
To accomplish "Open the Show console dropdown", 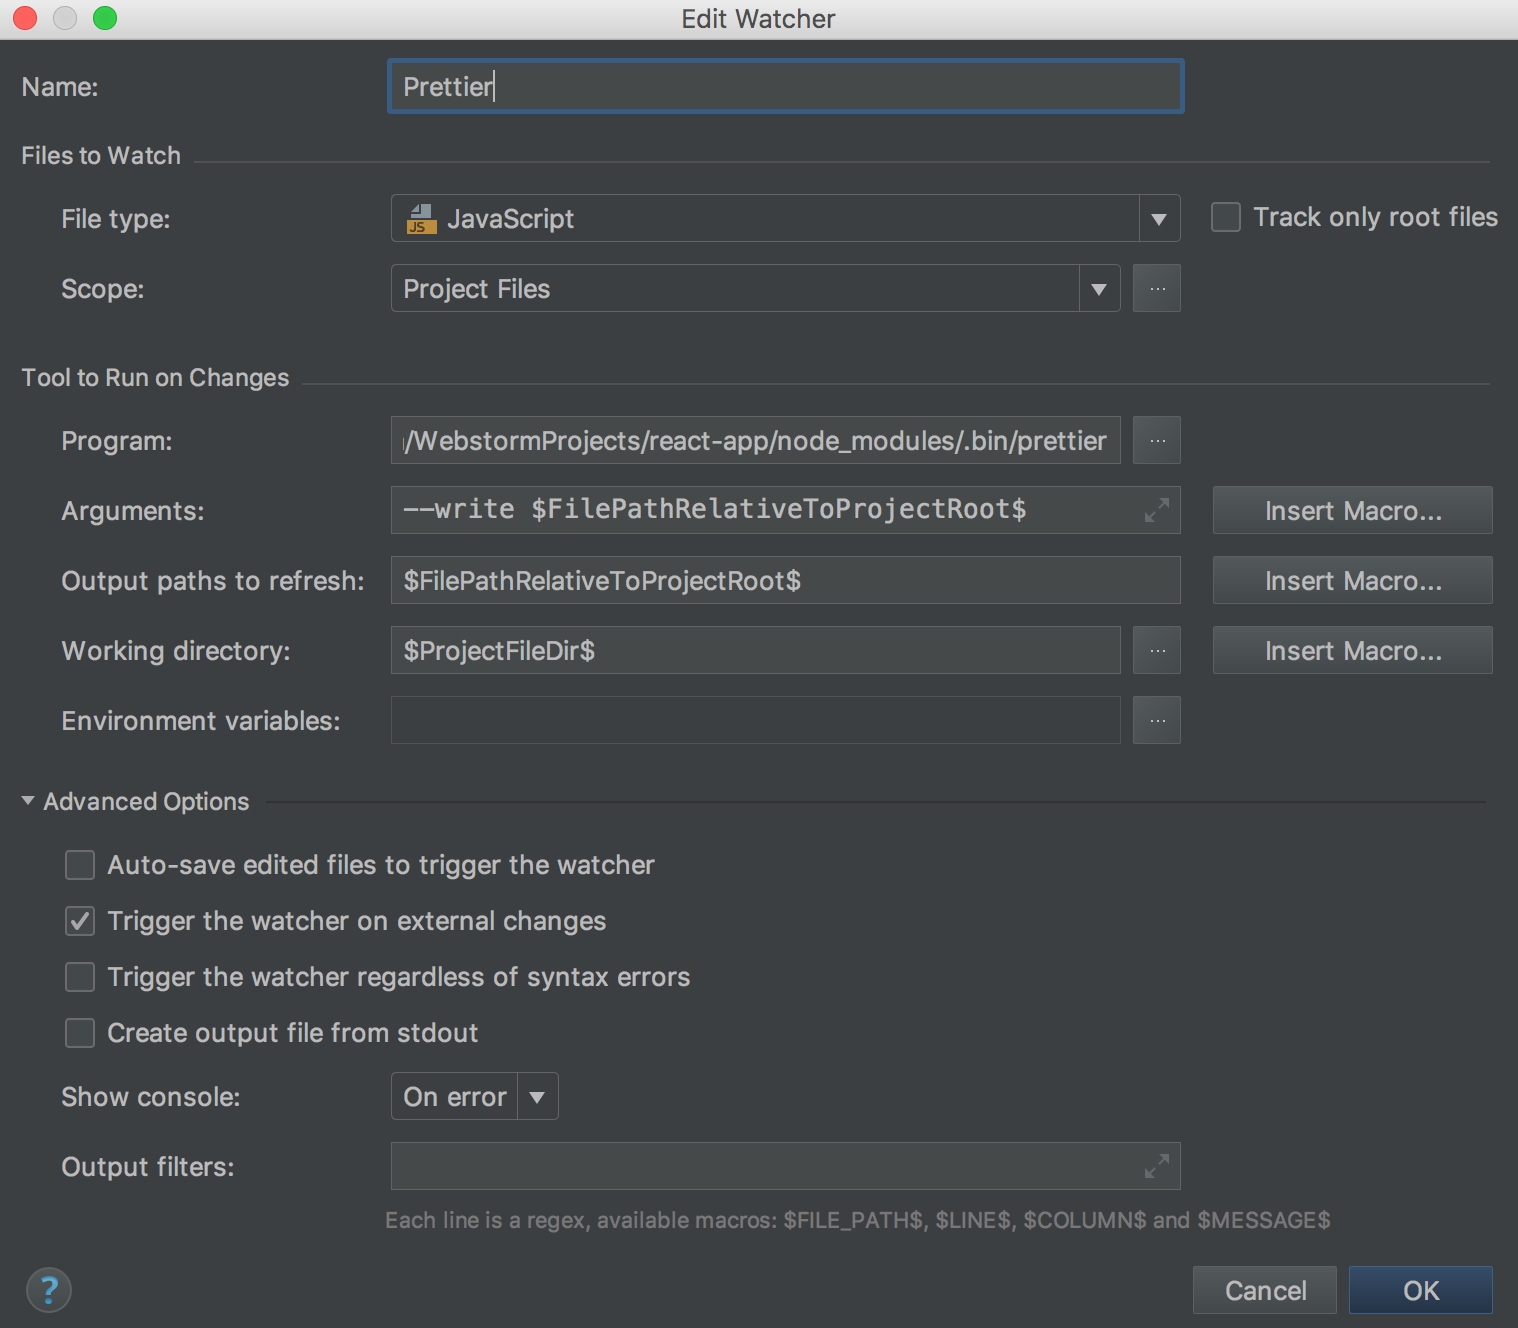I will coord(537,1097).
